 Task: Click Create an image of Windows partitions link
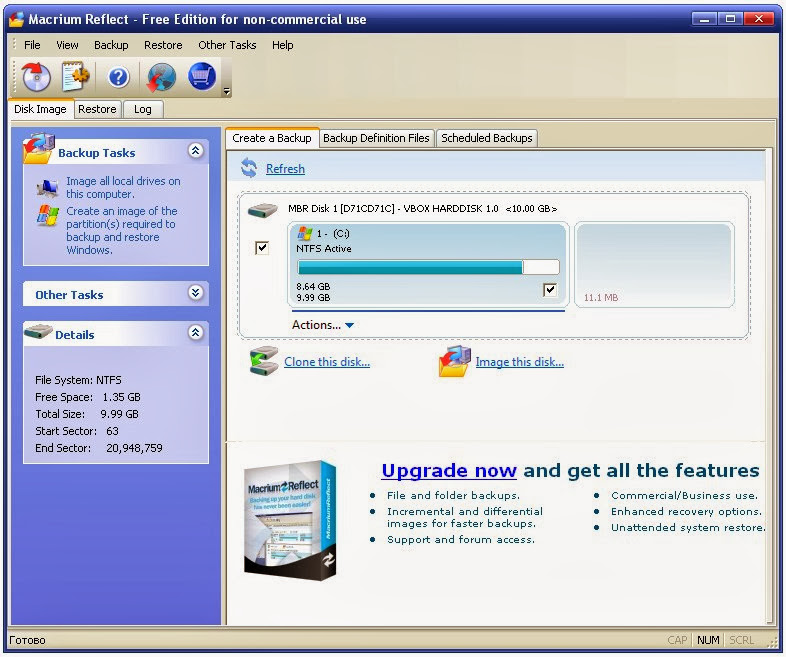[121, 231]
